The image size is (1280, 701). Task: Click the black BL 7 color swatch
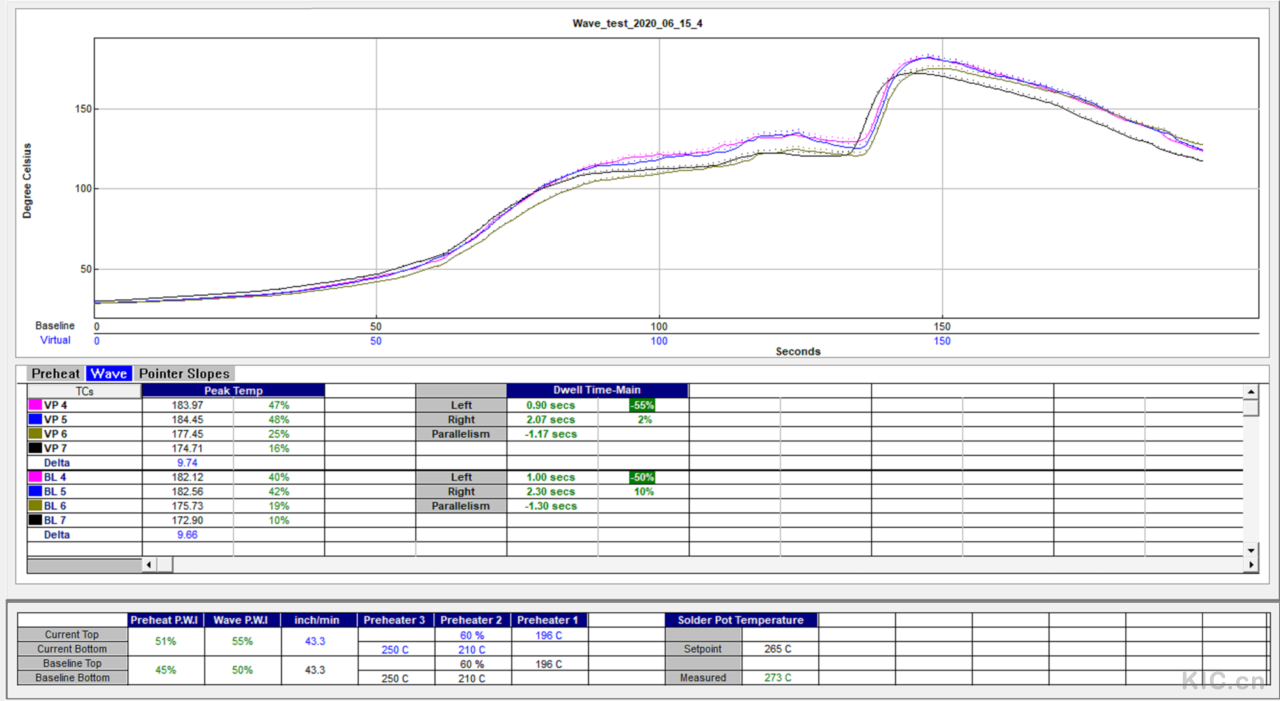pyautogui.click(x=35, y=520)
